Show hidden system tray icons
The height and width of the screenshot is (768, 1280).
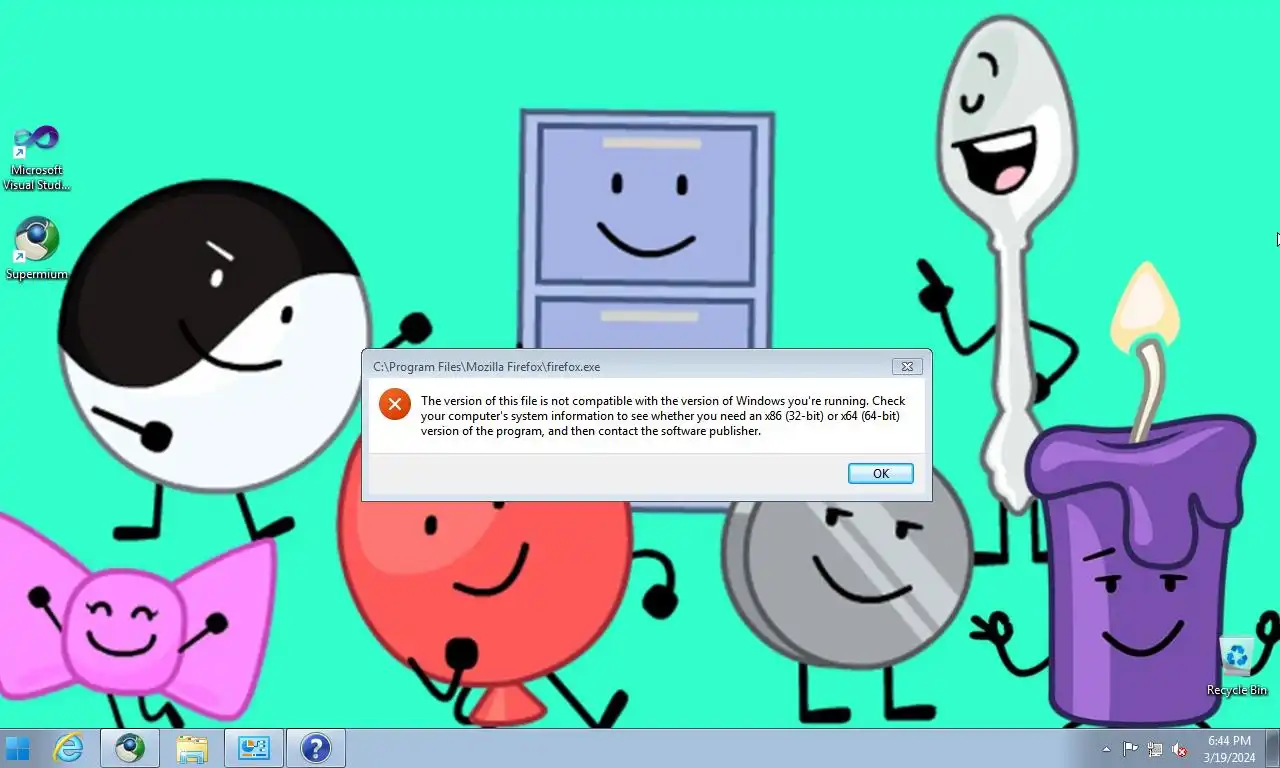click(x=1106, y=749)
